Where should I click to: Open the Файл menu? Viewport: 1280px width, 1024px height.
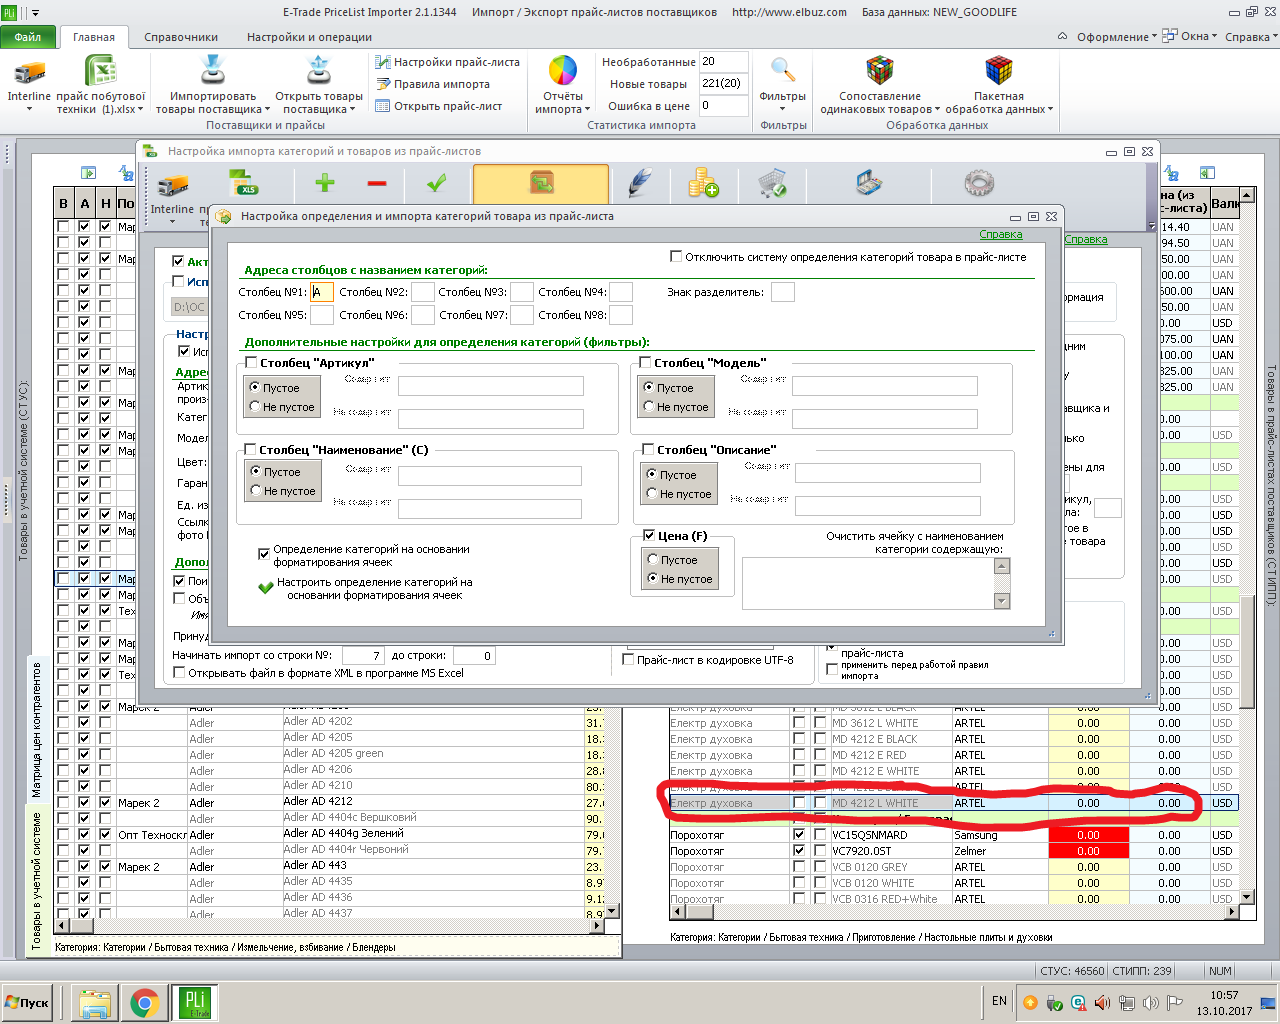[28, 37]
